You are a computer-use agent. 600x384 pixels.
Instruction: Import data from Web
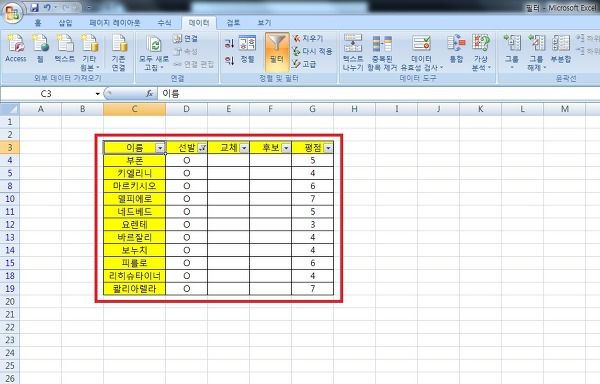click(x=40, y=49)
